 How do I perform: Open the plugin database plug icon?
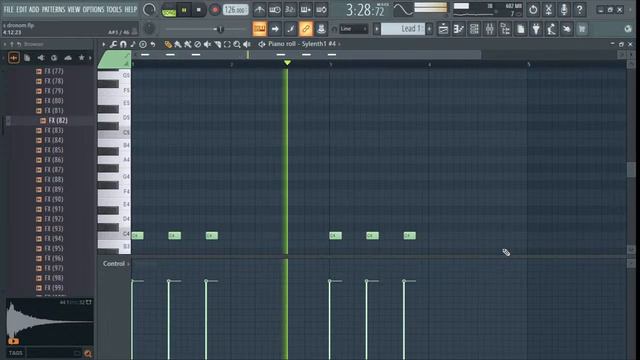point(536,29)
